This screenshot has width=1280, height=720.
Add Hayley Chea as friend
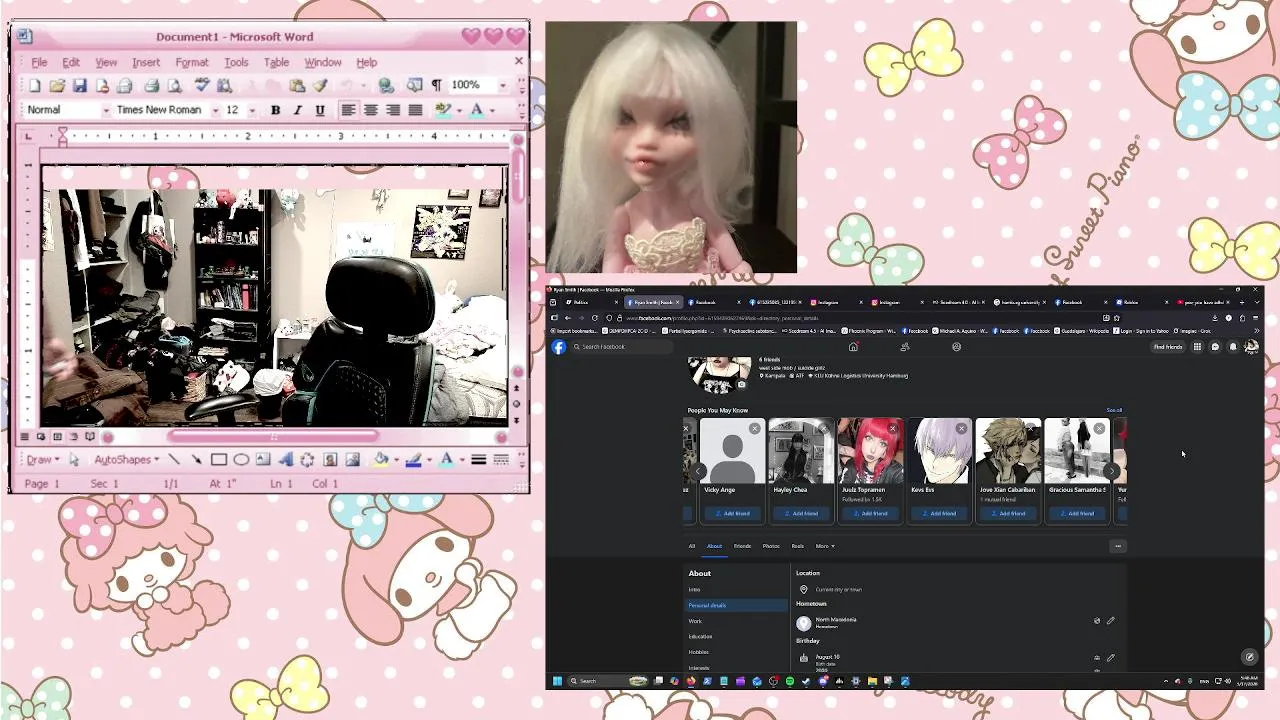click(x=802, y=513)
